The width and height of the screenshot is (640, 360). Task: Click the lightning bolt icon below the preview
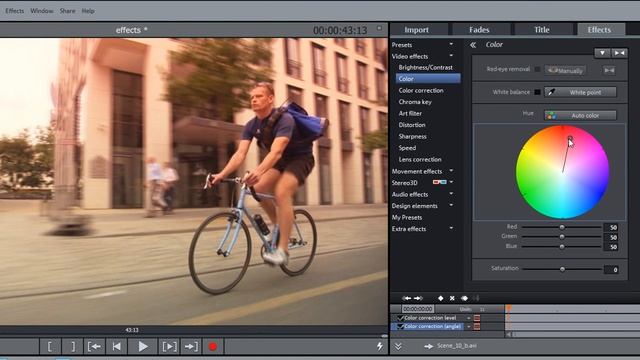(380, 346)
